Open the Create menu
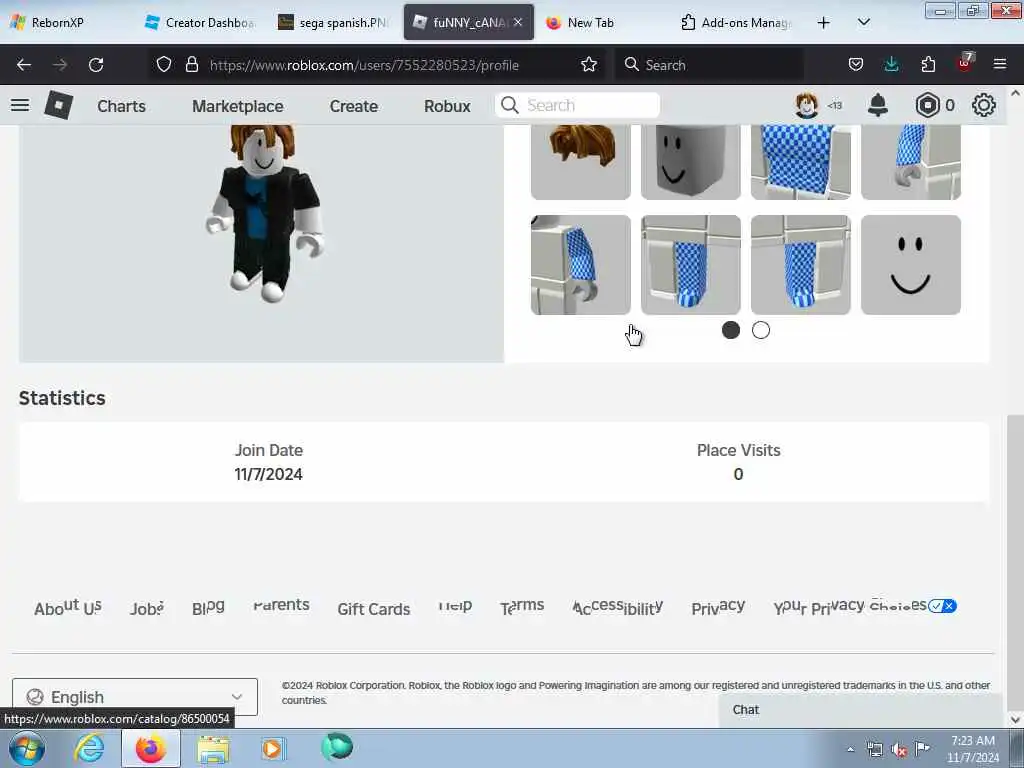The height and width of the screenshot is (768, 1024). coord(353,106)
